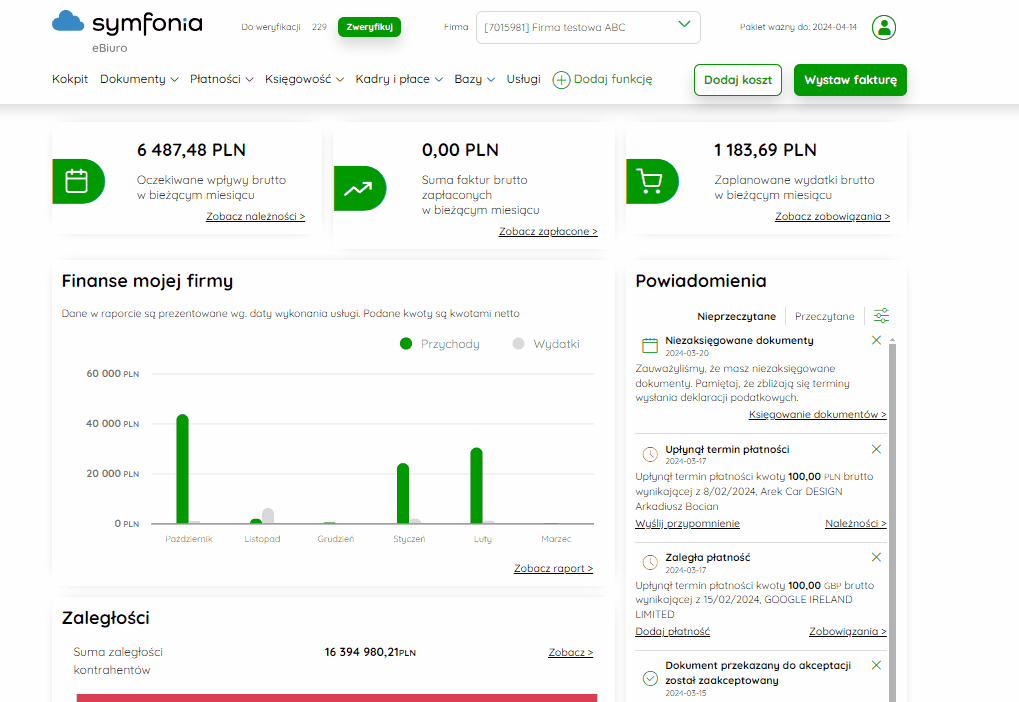Click the Symfonia cloud logo
The image size is (1019, 702).
[x=68, y=21]
